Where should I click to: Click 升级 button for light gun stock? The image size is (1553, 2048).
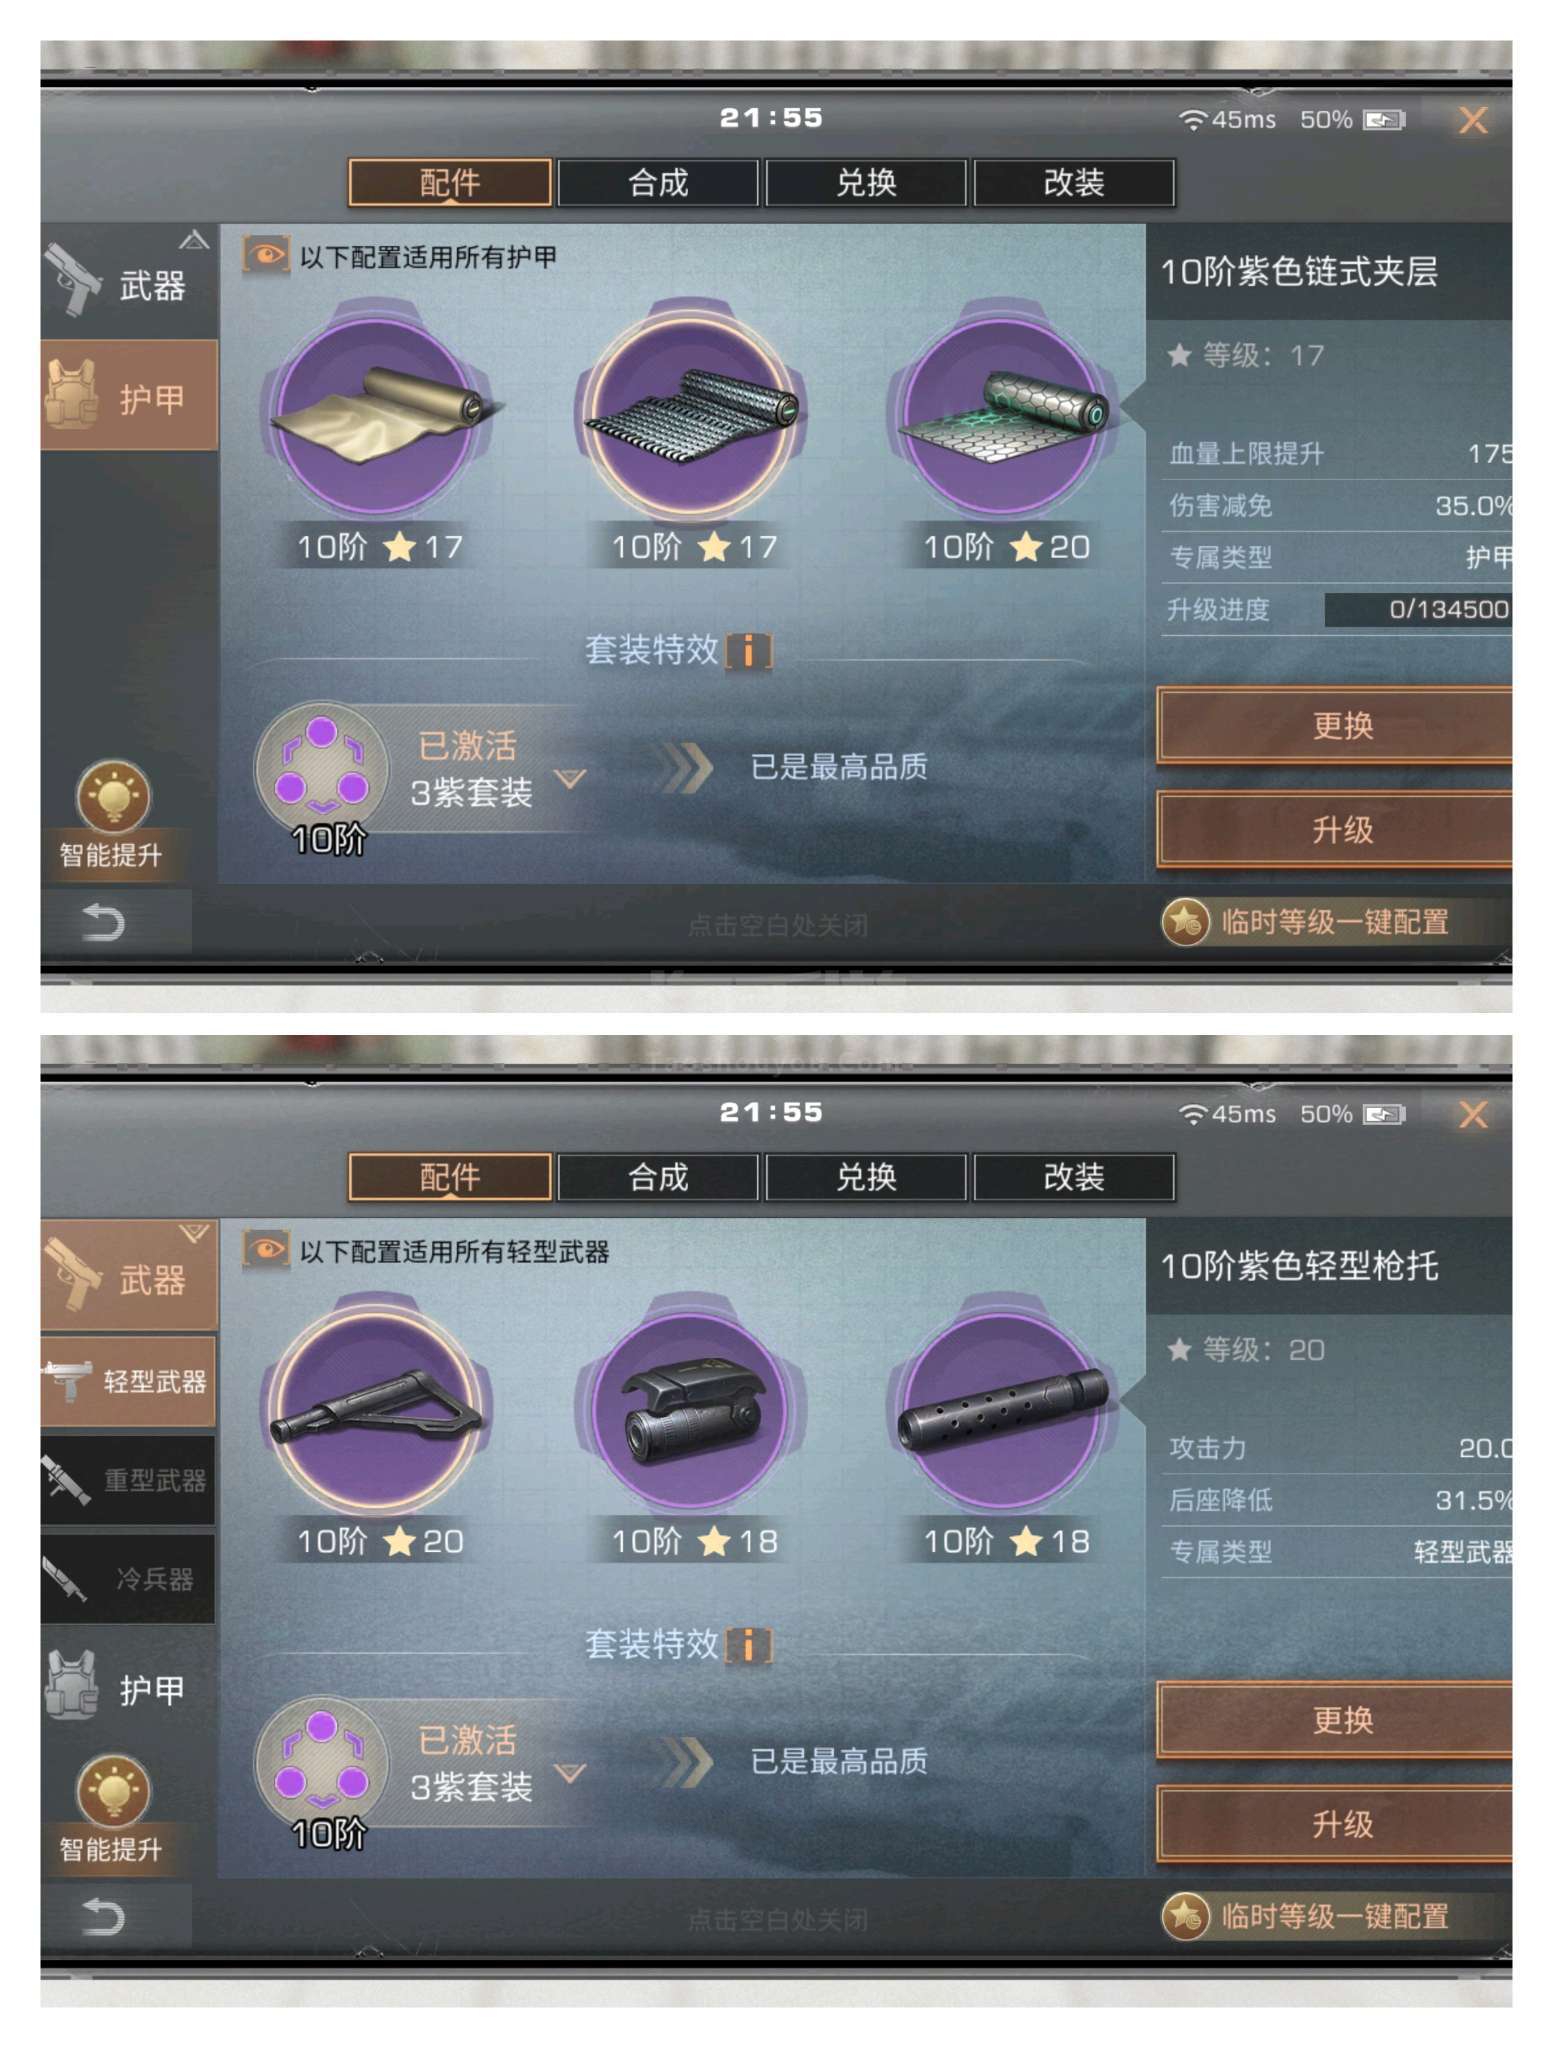(x=1335, y=1824)
